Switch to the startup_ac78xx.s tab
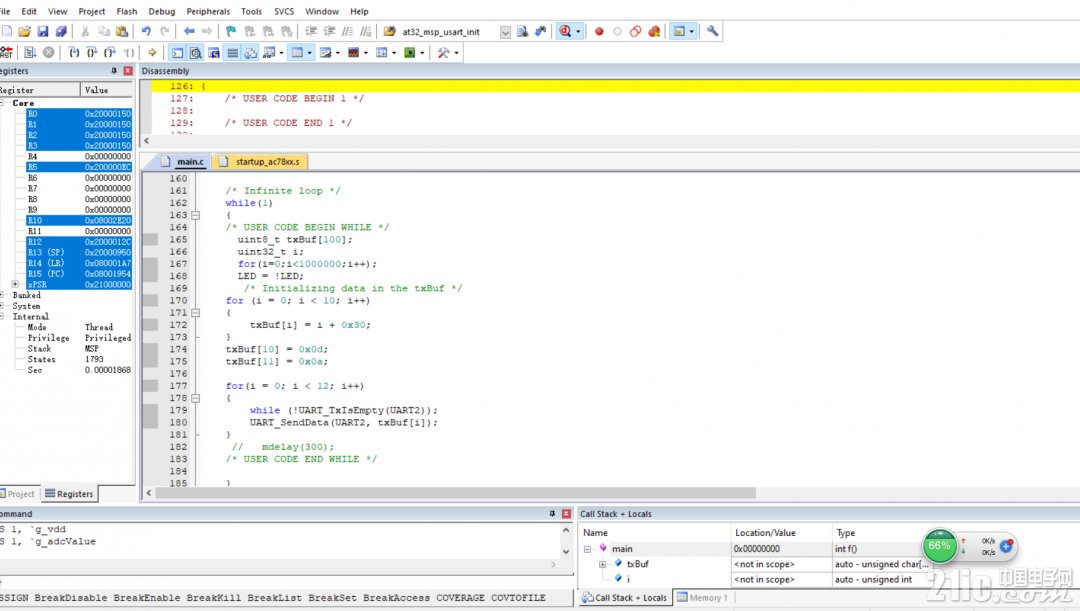The width and height of the screenshot is (1080, 611). [x=260, y=161]
